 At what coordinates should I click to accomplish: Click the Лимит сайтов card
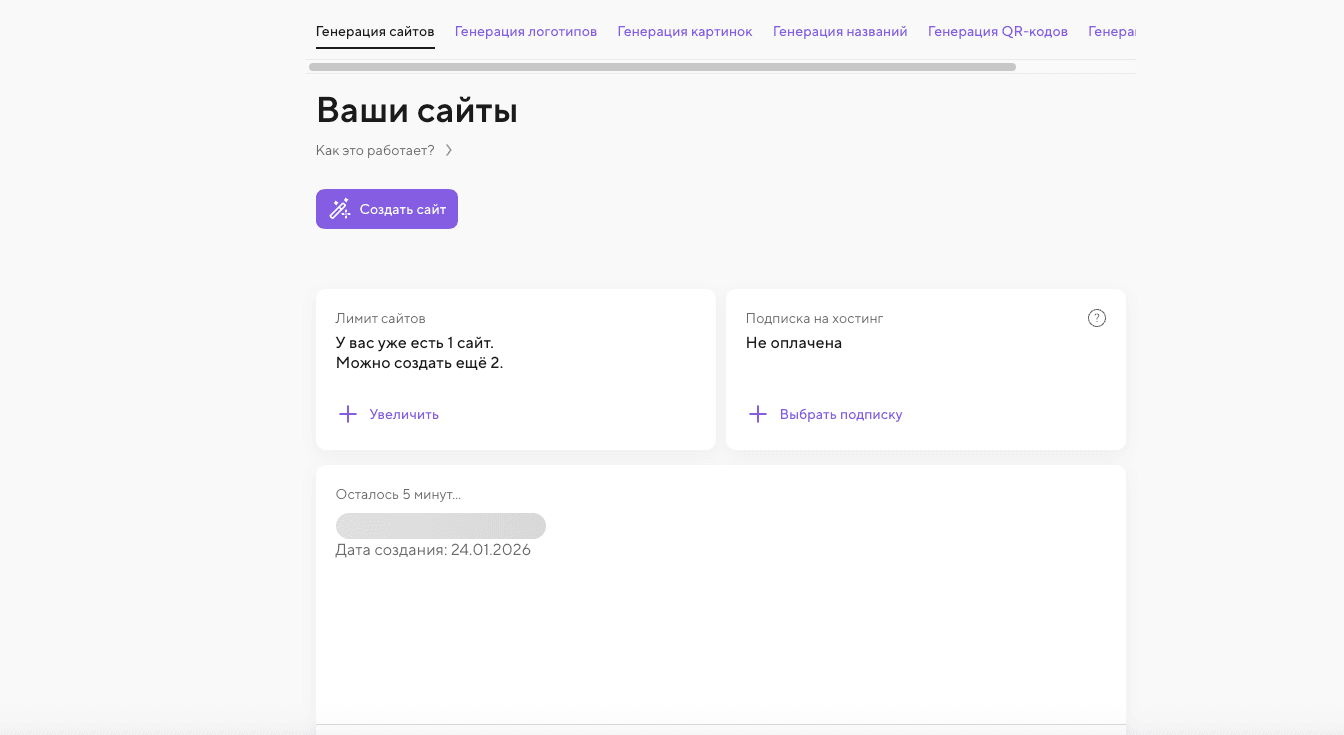516,370
